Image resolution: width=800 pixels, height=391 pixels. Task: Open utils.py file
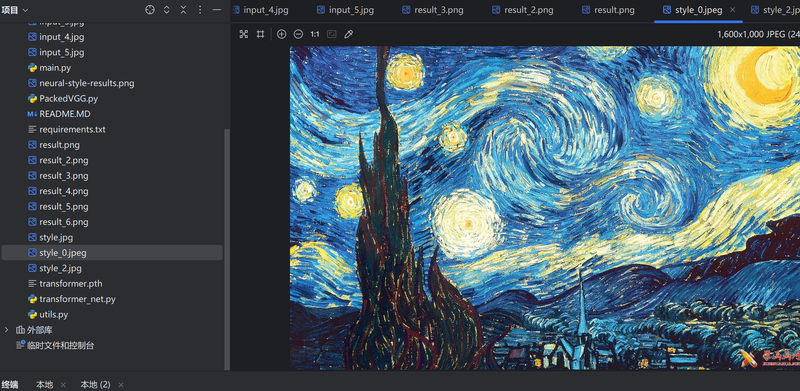54,314
